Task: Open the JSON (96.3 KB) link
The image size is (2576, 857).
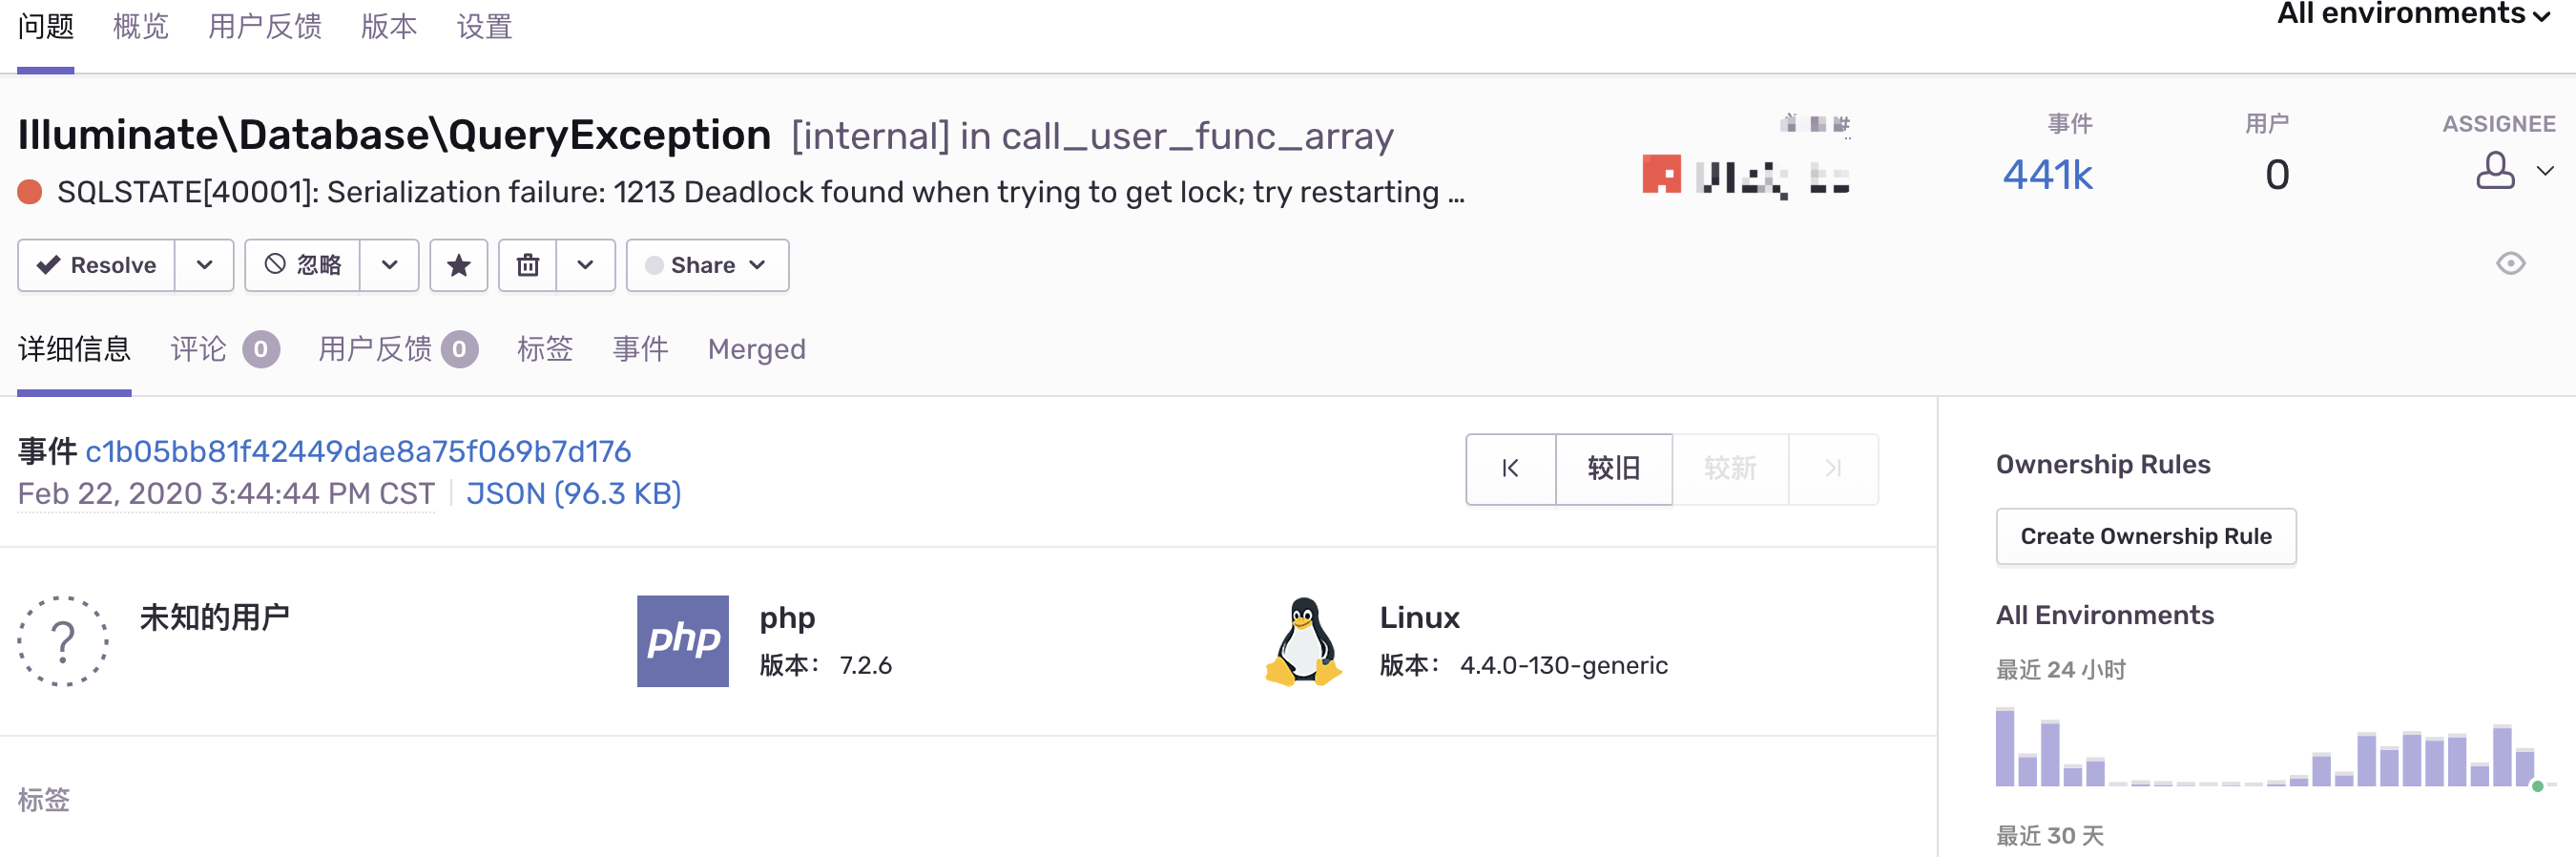Action: coord(573,493)
